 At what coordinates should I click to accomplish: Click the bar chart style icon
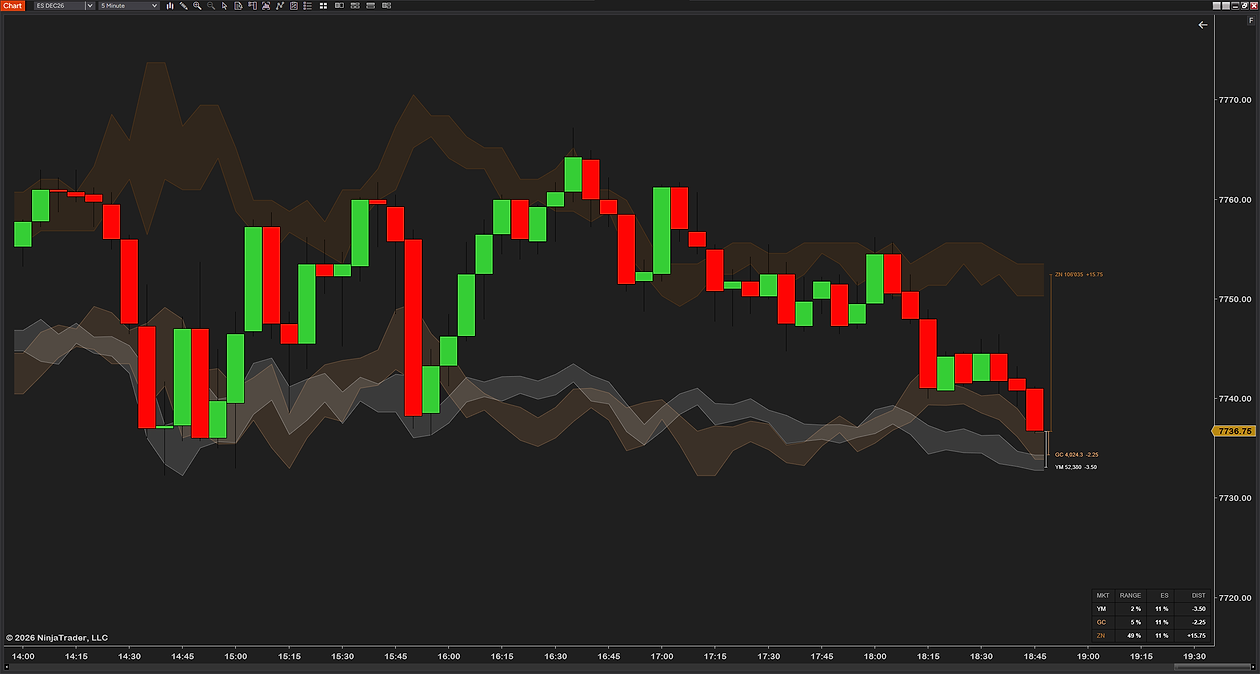coord(170,6)
